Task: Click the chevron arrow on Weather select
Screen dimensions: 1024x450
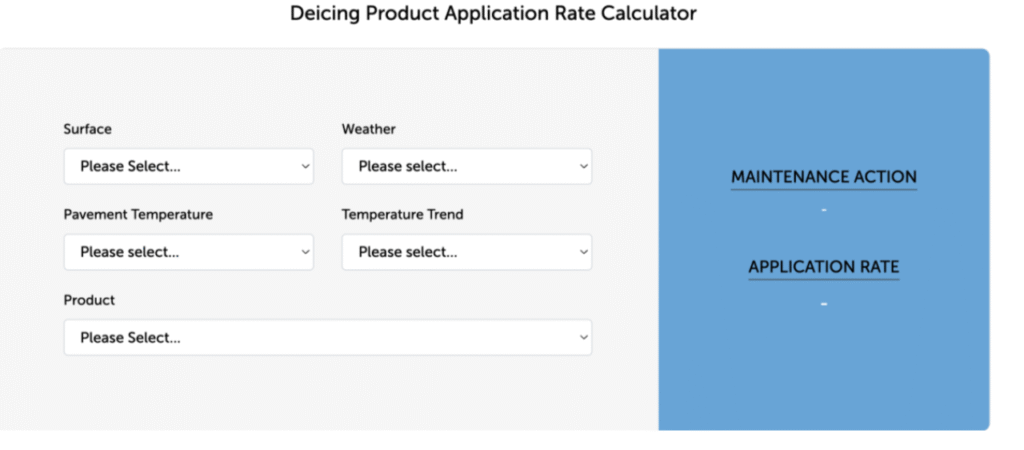Action: click(584, 167)
